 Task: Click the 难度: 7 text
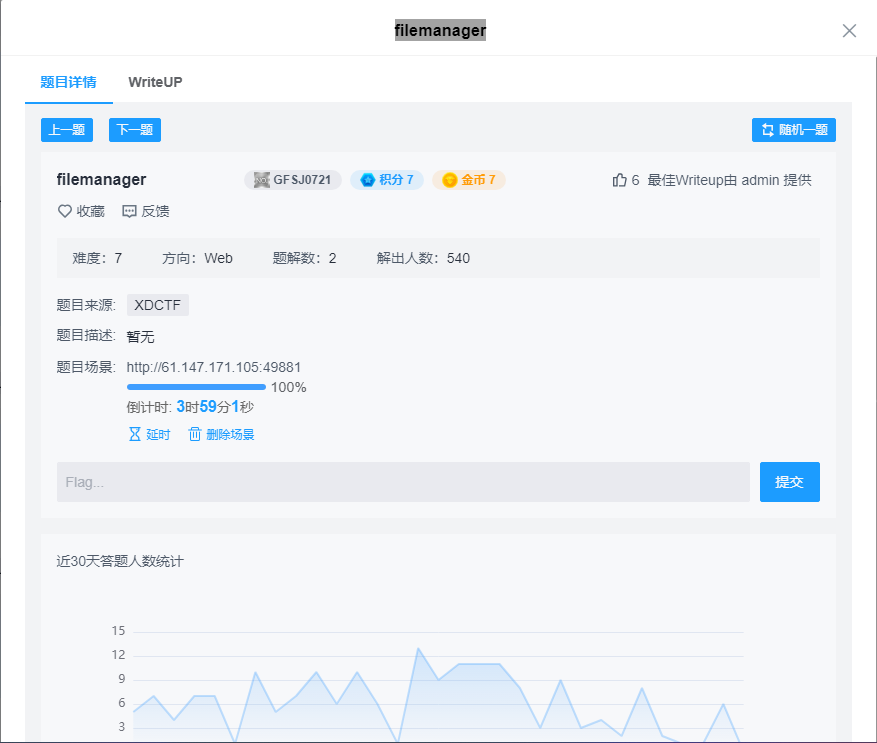[97, 258]
